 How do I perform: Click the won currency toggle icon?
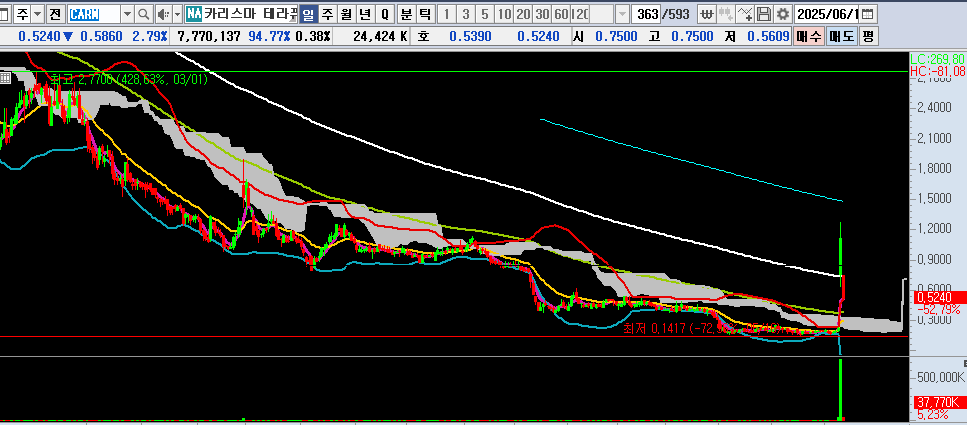point(708,14)
